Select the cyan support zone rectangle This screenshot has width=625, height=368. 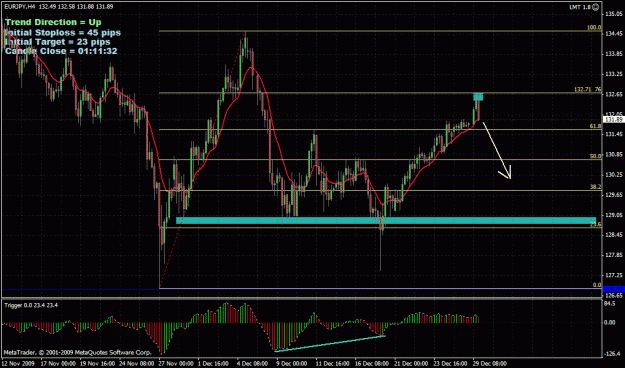(386, 220)
